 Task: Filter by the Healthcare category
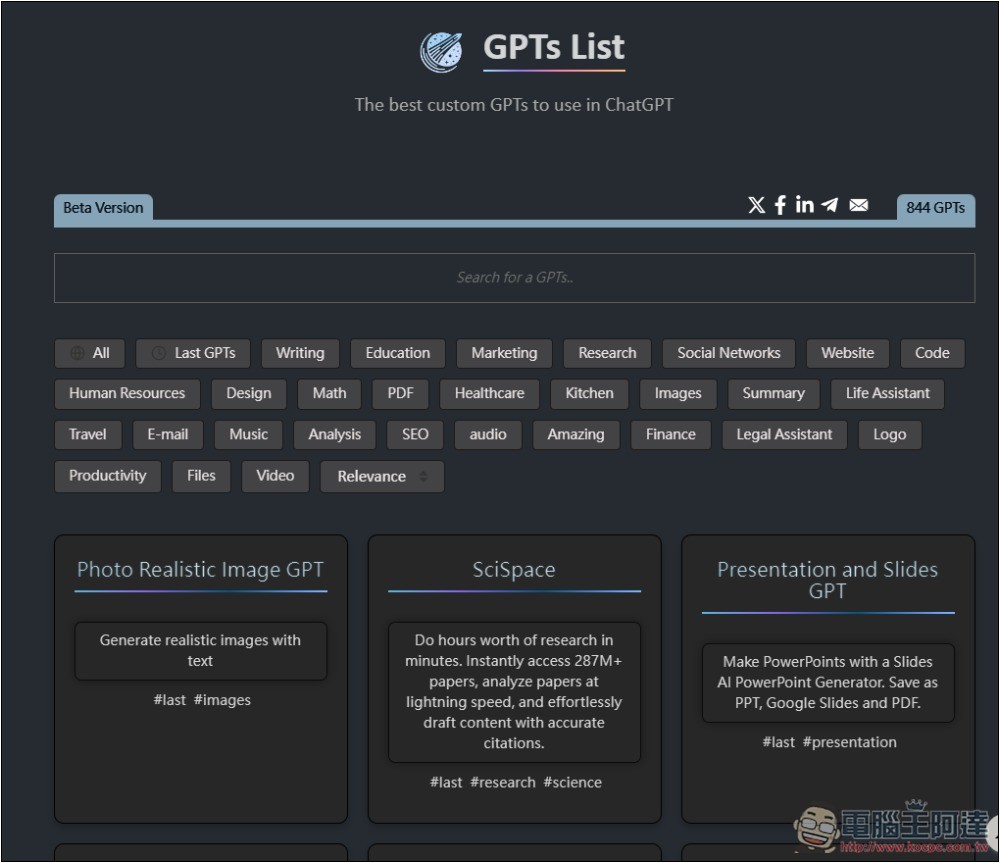click(489, 394)
